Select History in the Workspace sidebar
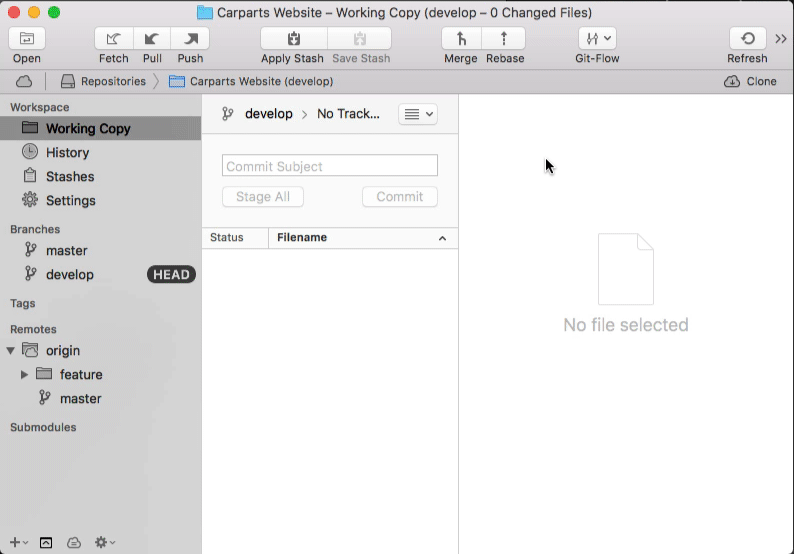 coord(67,152)
